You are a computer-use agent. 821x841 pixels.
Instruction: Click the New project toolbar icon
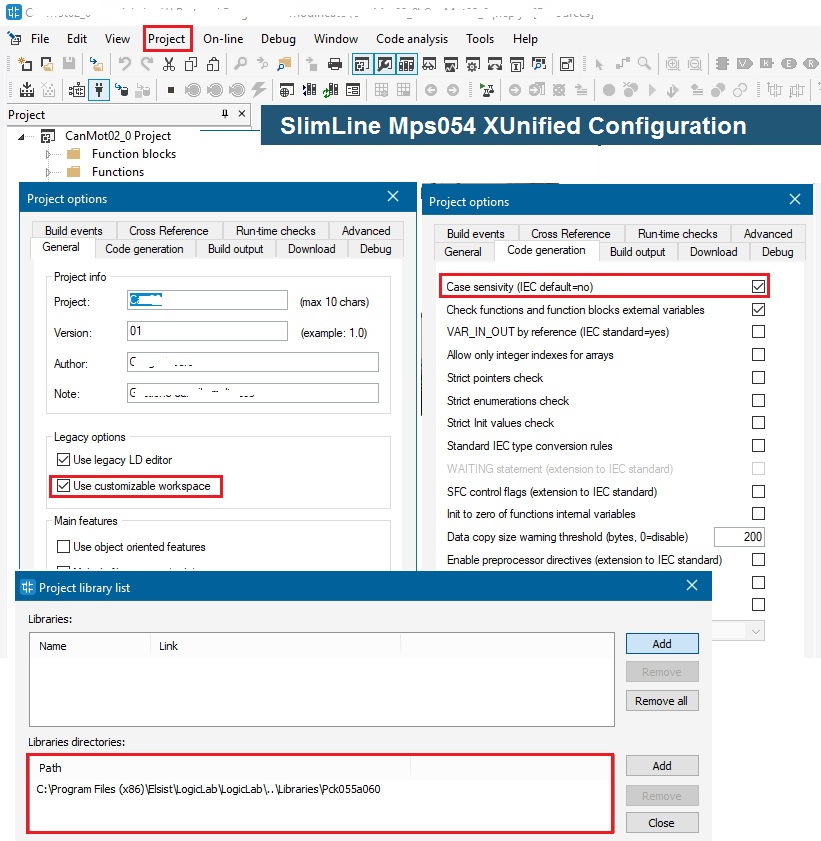[25, 64]
